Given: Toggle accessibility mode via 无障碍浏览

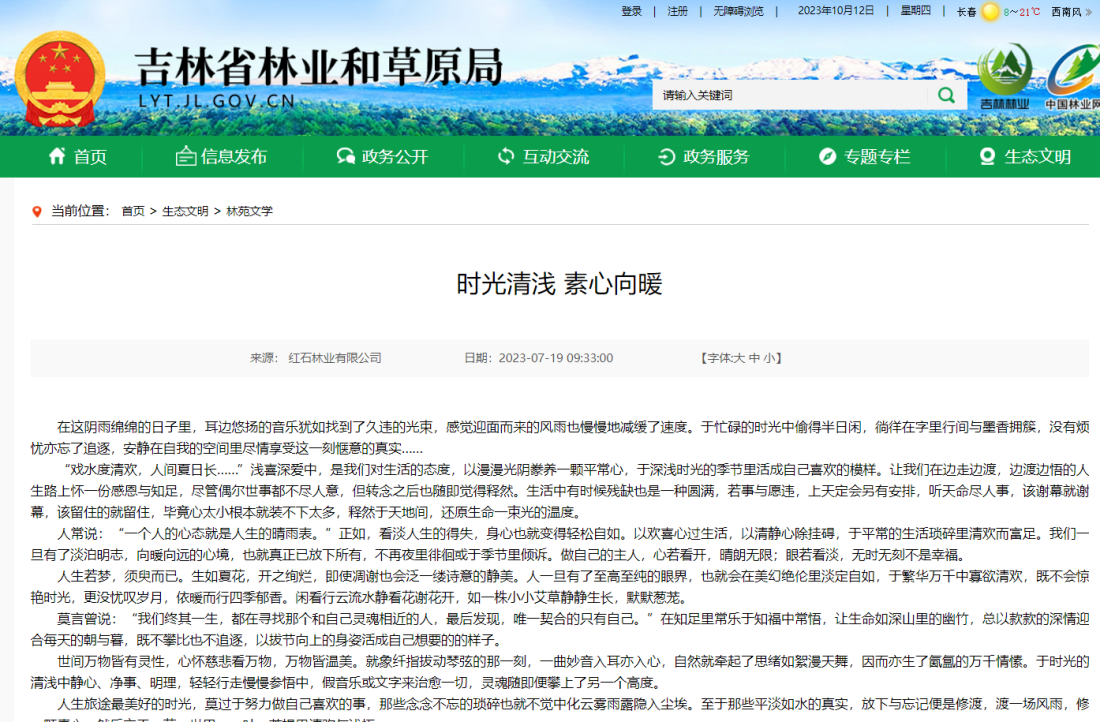Looking at the screenshot, I should pos(737,11).
